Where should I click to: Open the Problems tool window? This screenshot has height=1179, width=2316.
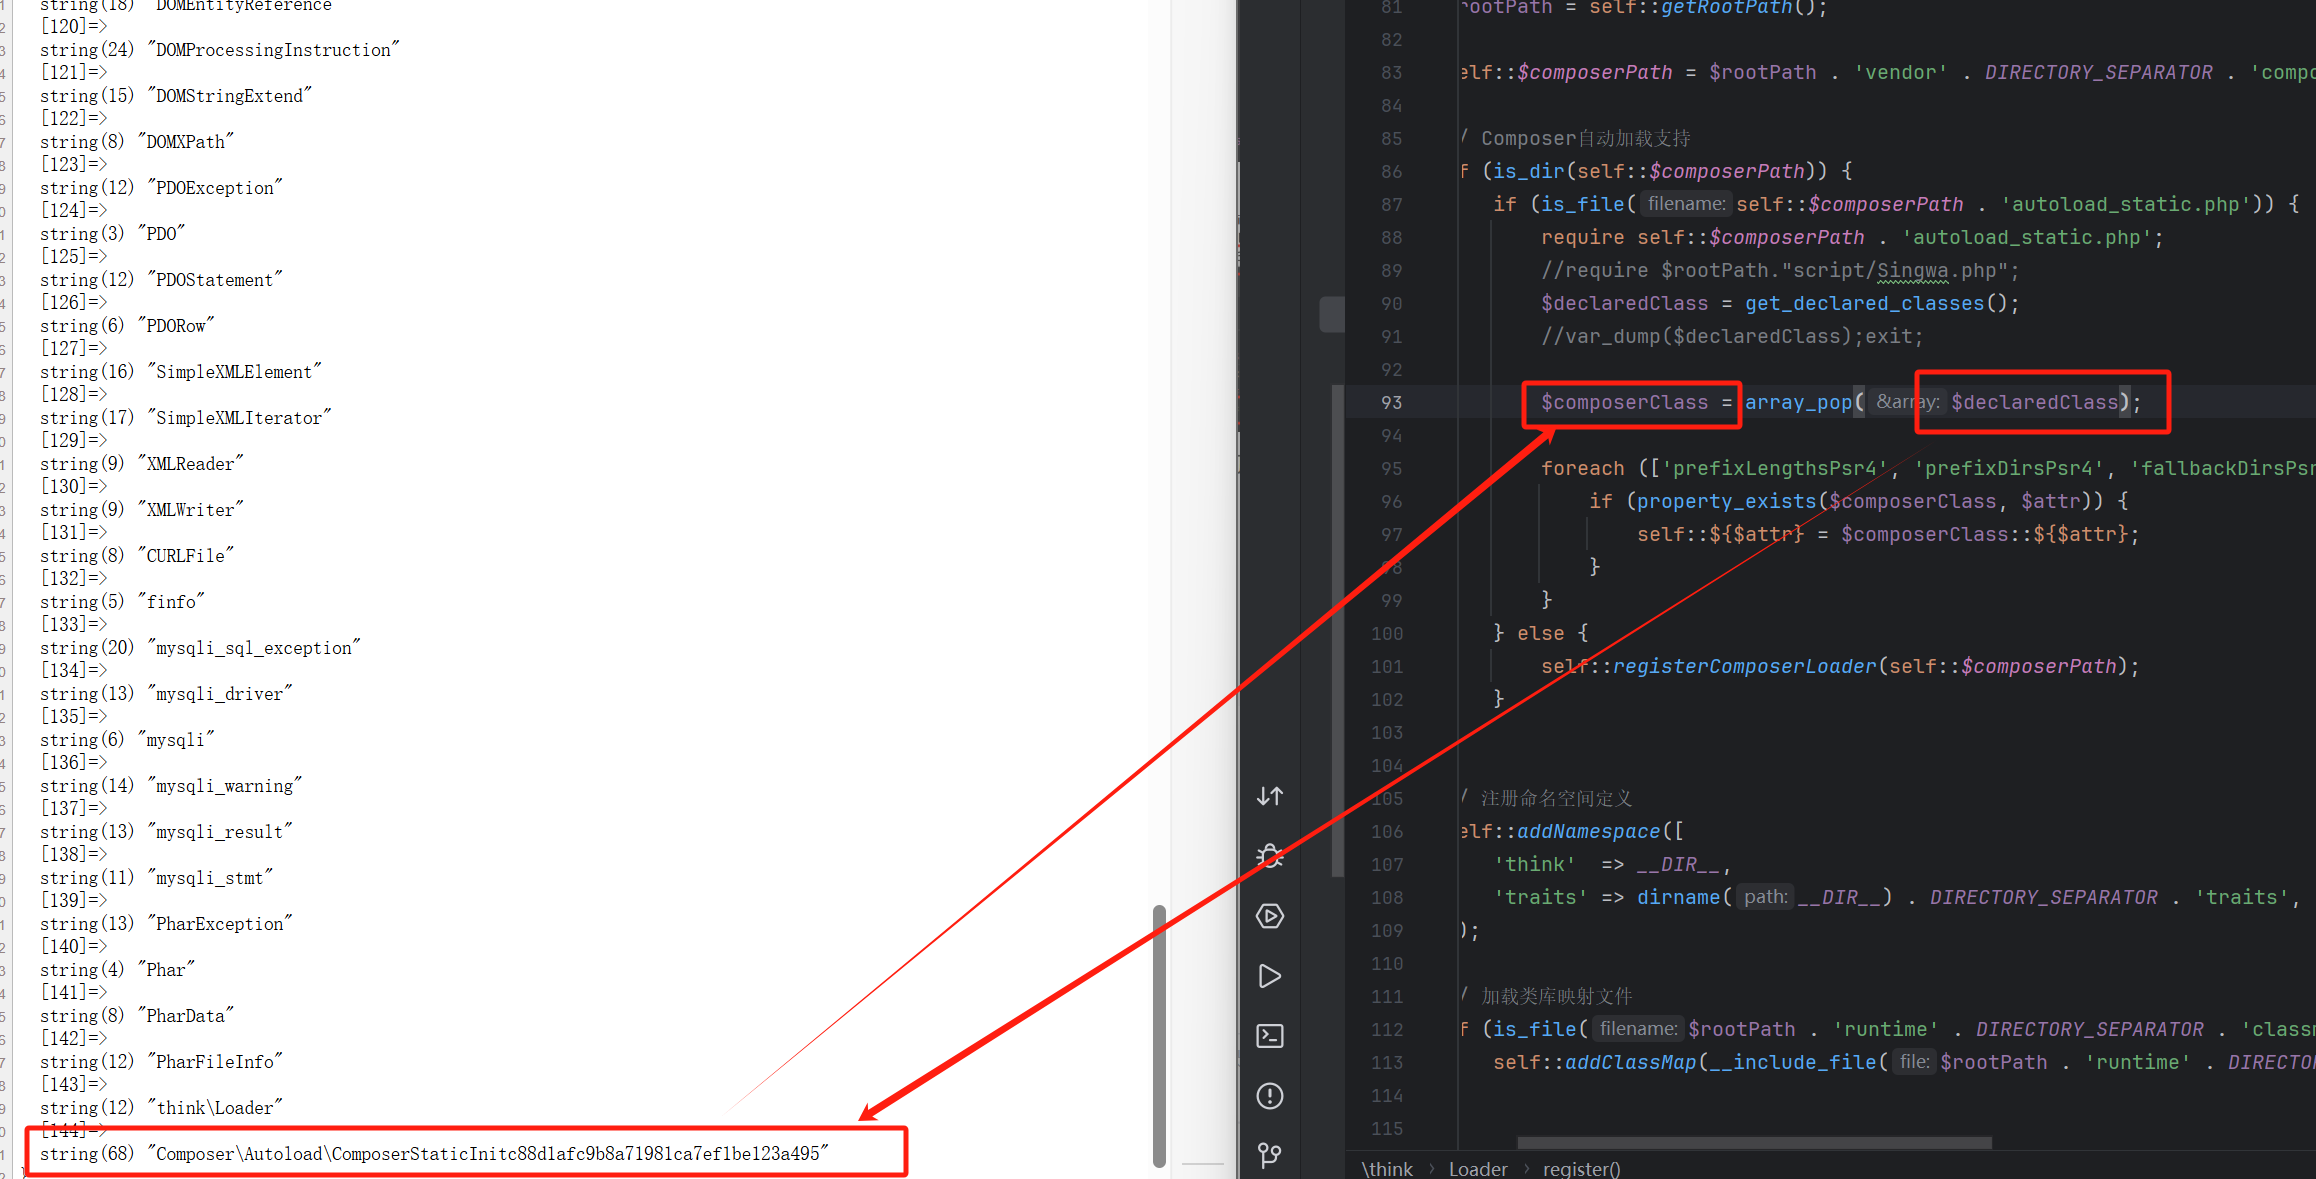coord(1270,1096)
